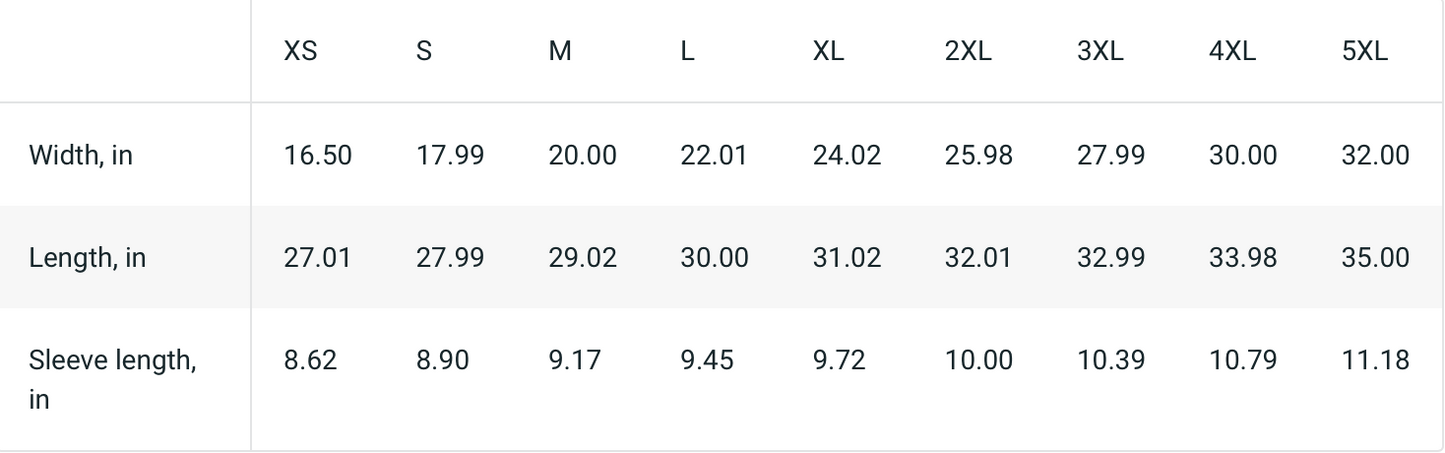Click the 2XL sleeve length value 10.00

point(978,359)
